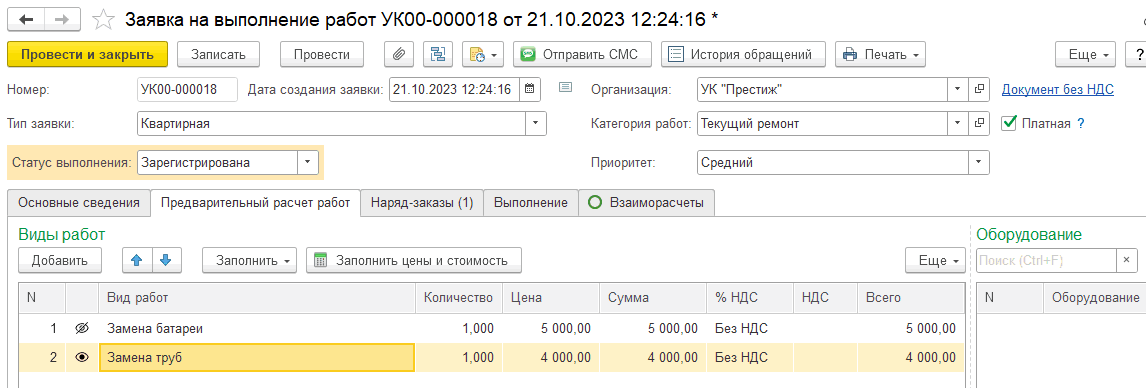Uncheck the Платная checkbox
Screen dimensions: 1146x388
1009,123
